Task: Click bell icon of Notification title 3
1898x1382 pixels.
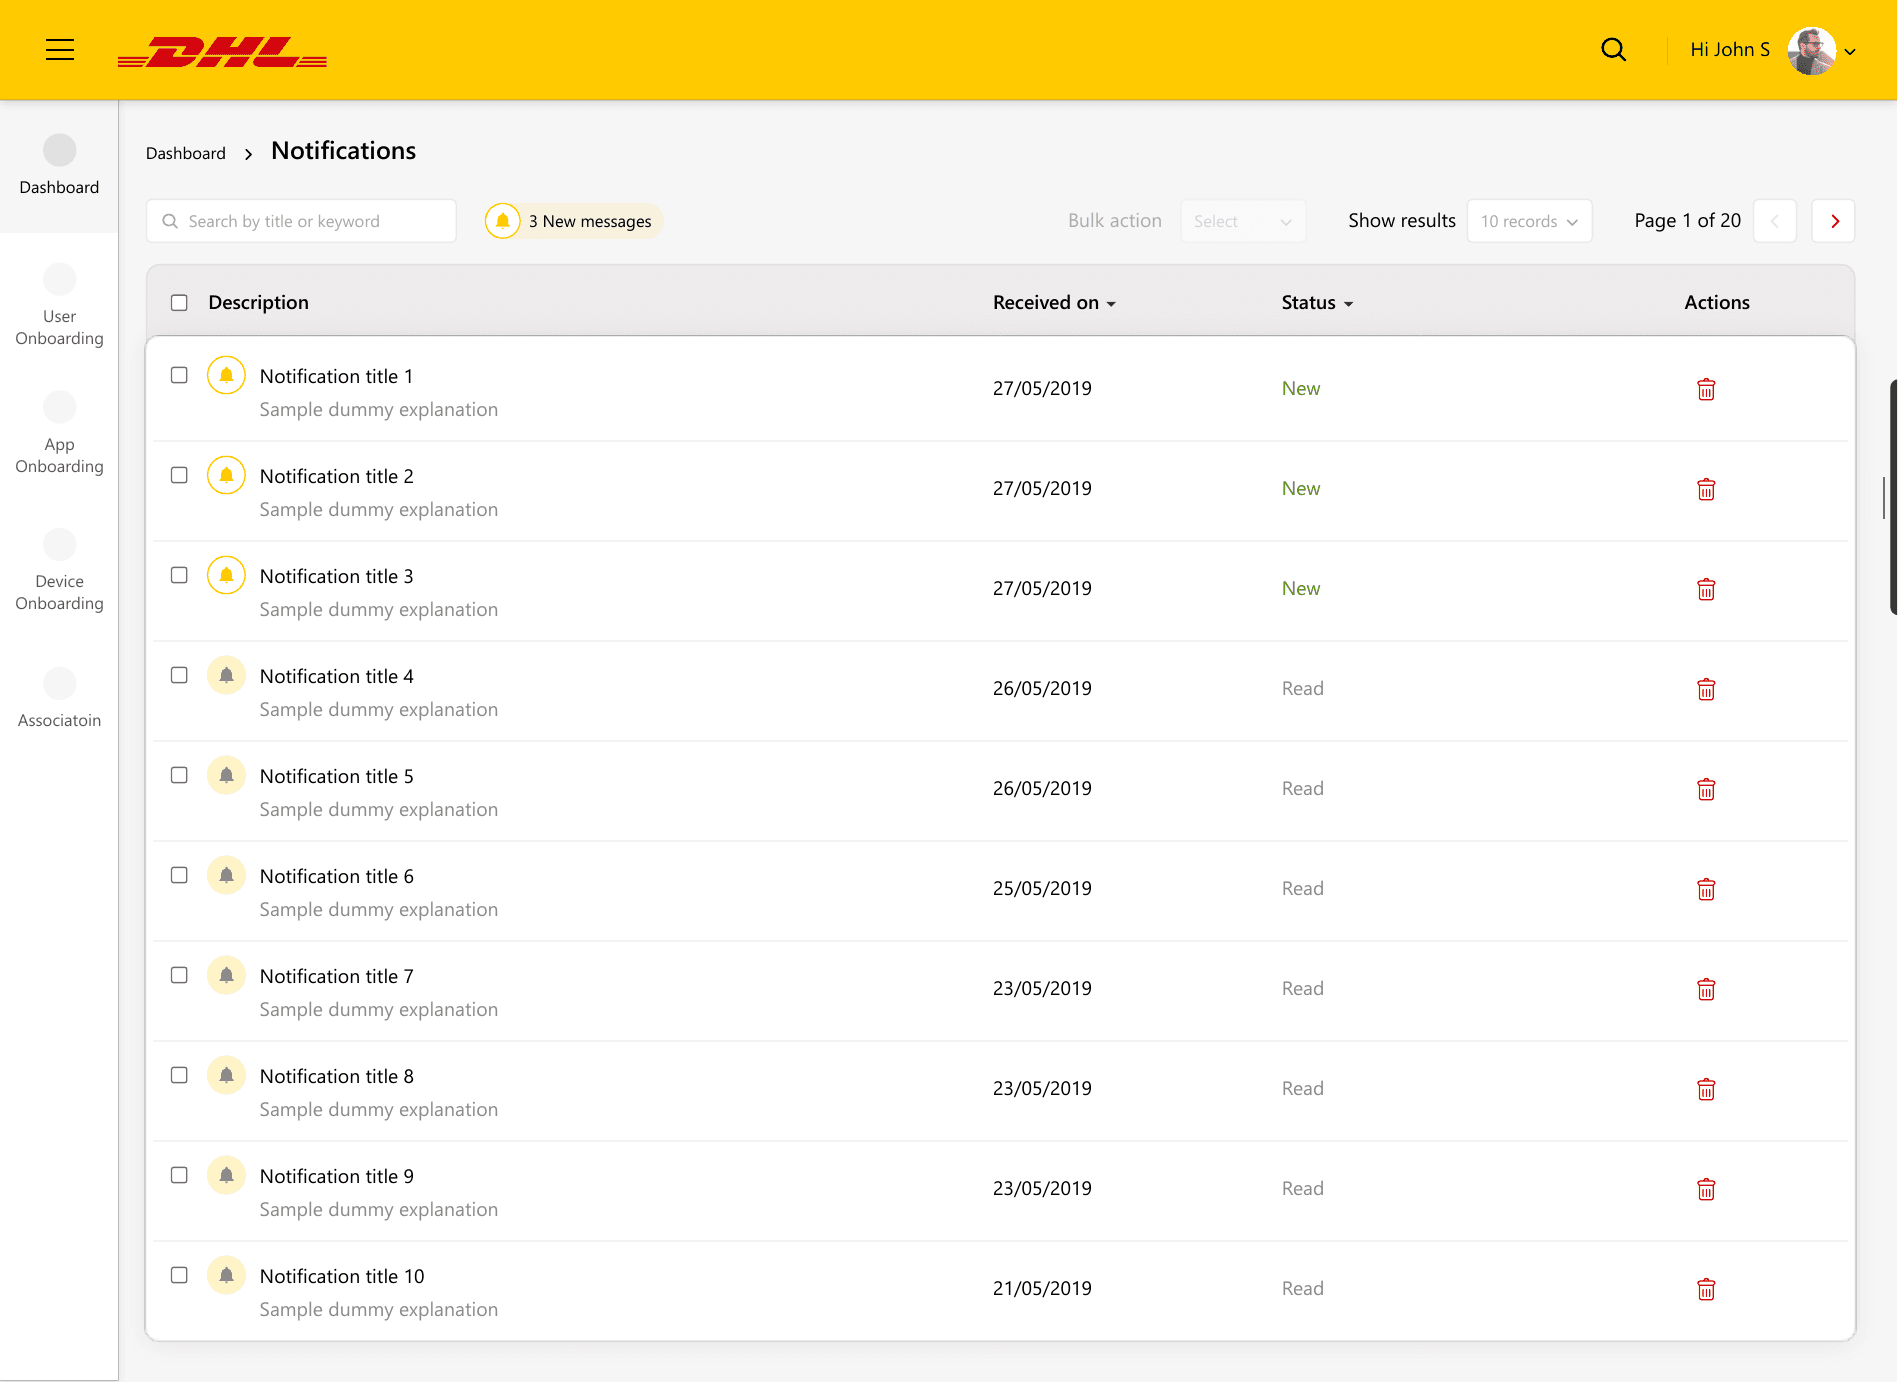Action: click(x=226, y=575)
